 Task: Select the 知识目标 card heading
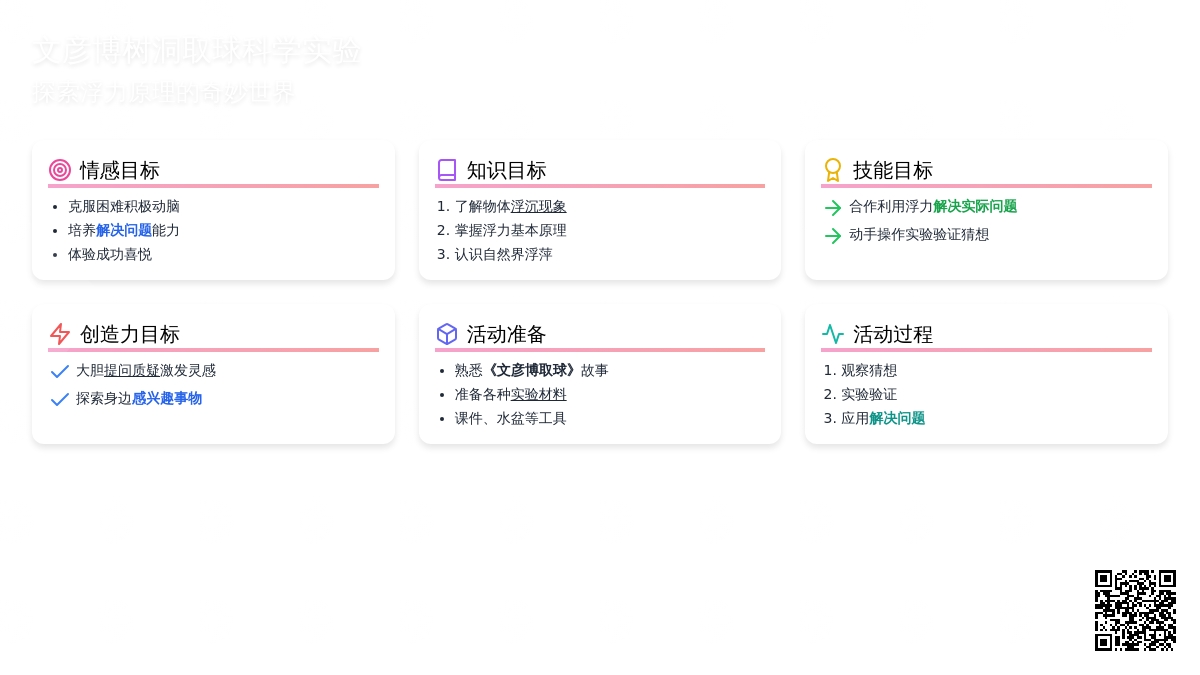click(x=507, y=171)
